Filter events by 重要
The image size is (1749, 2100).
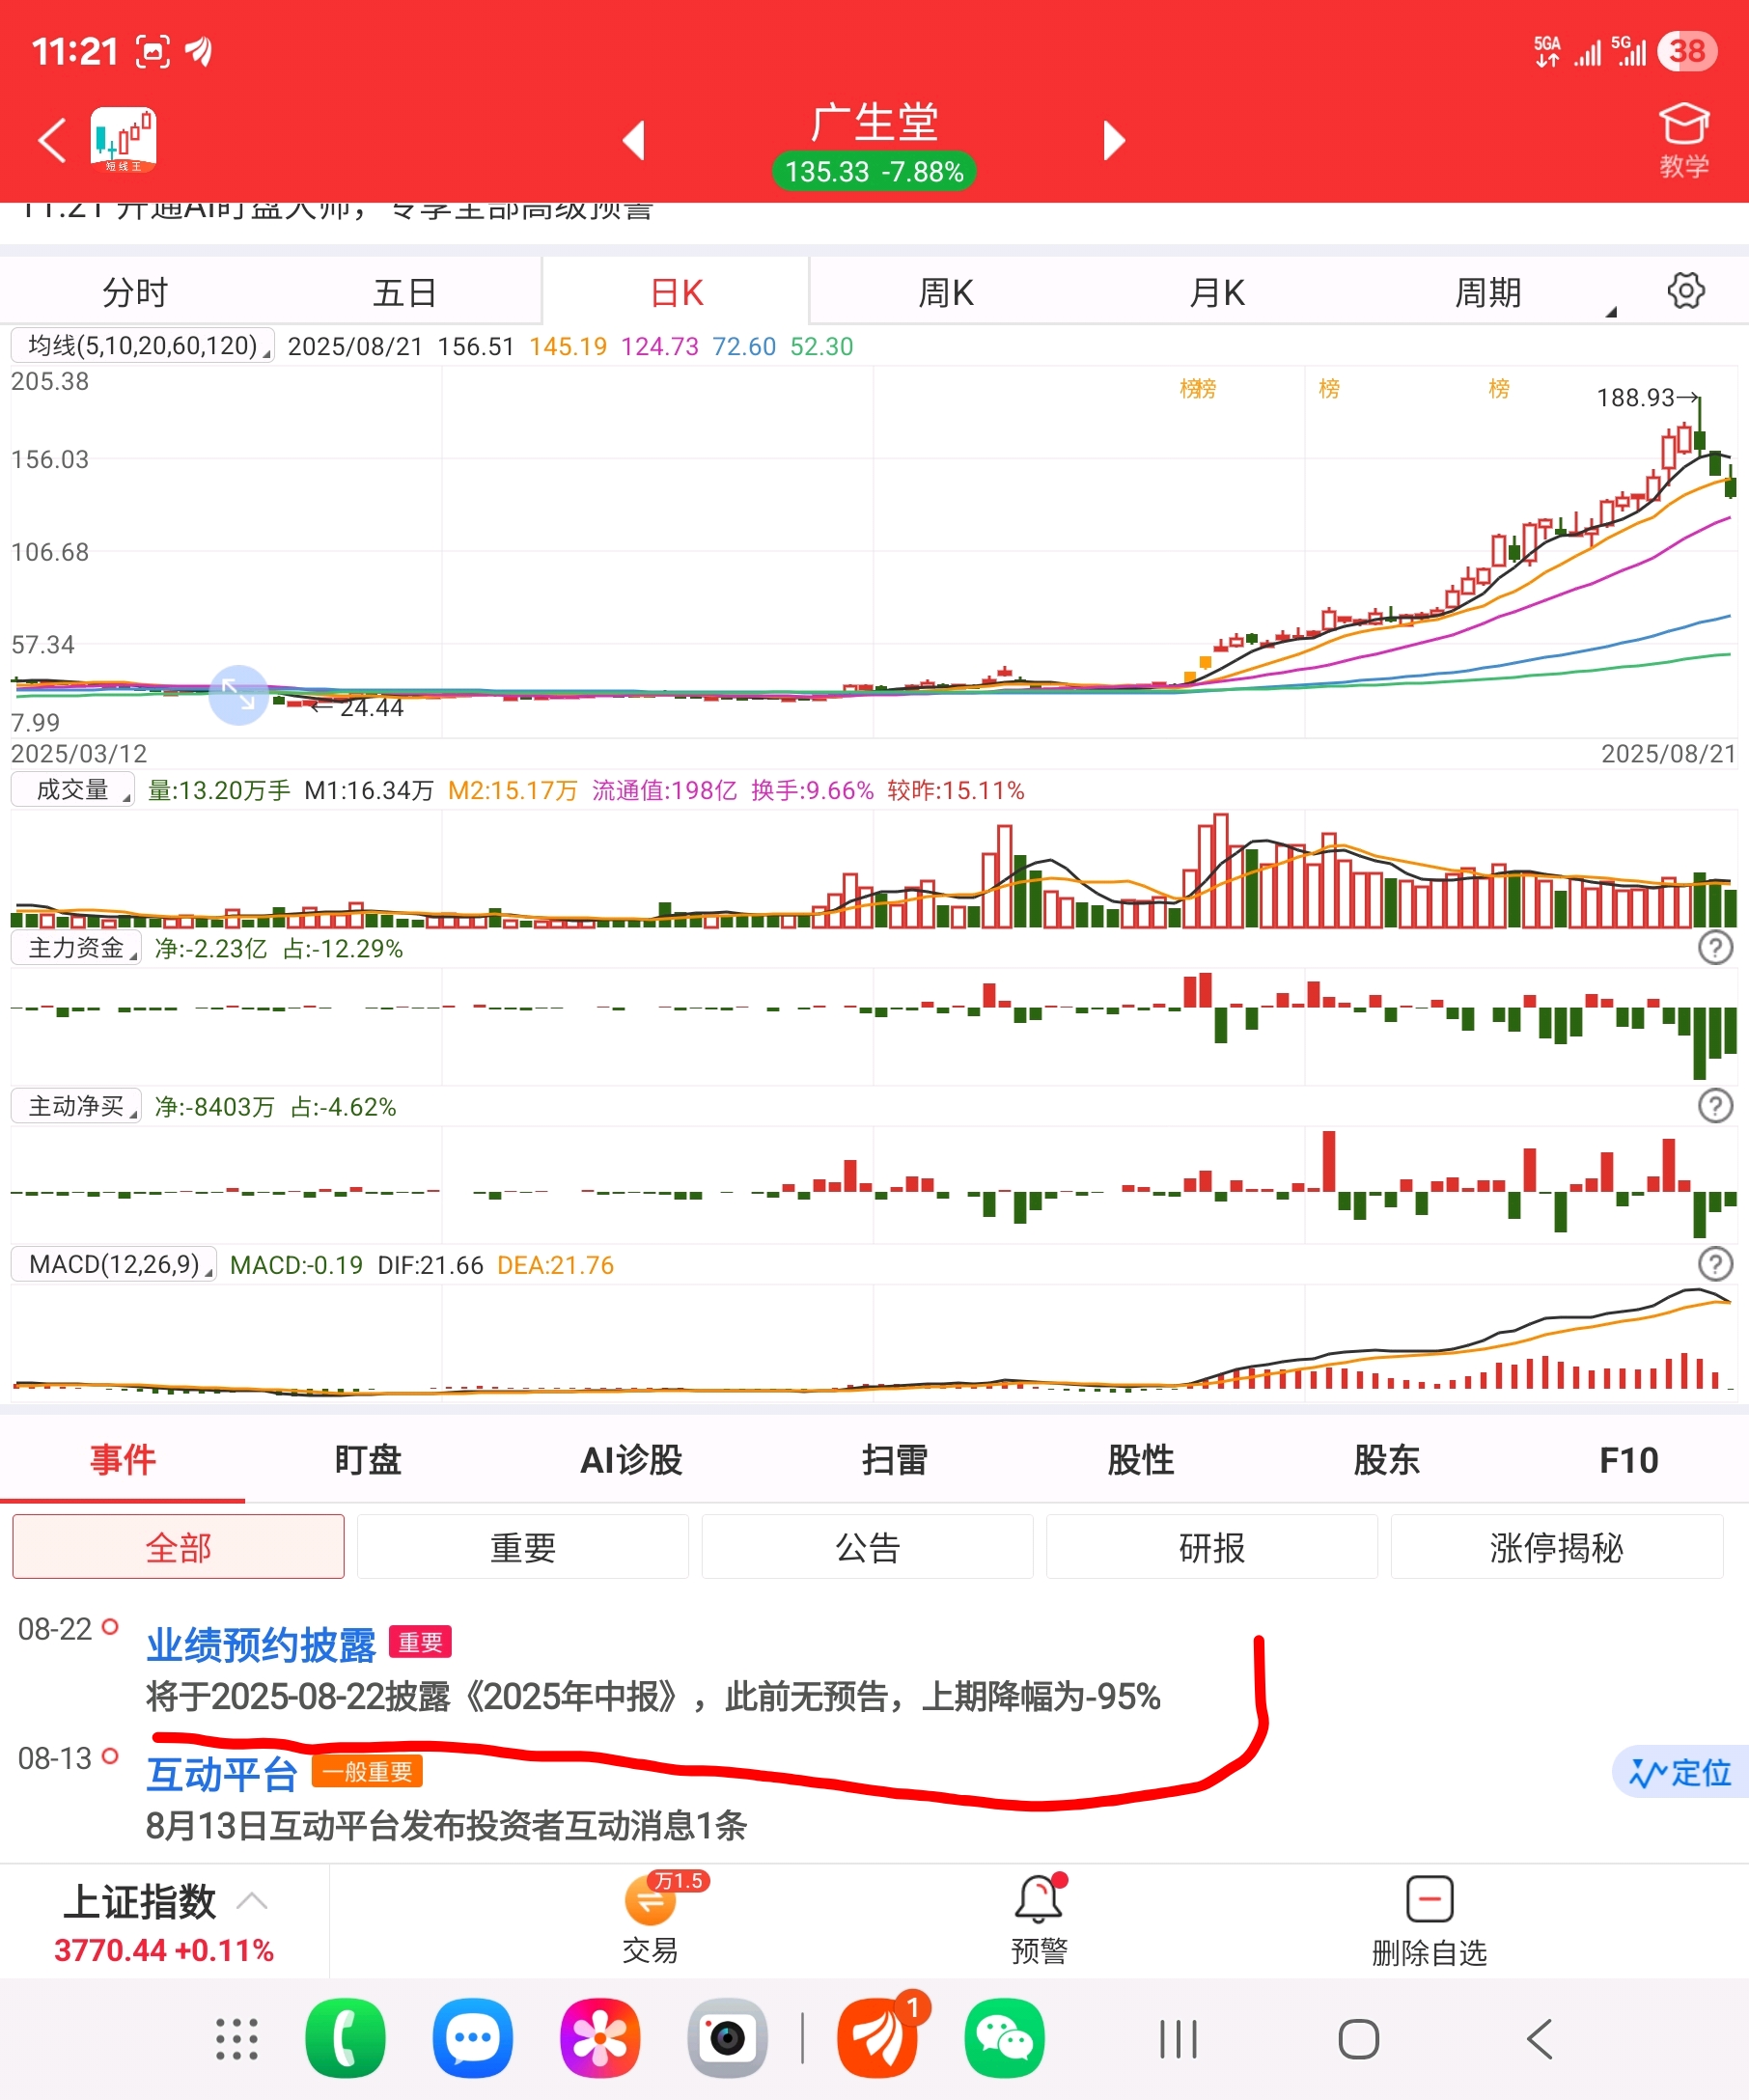click(523, 1547)
